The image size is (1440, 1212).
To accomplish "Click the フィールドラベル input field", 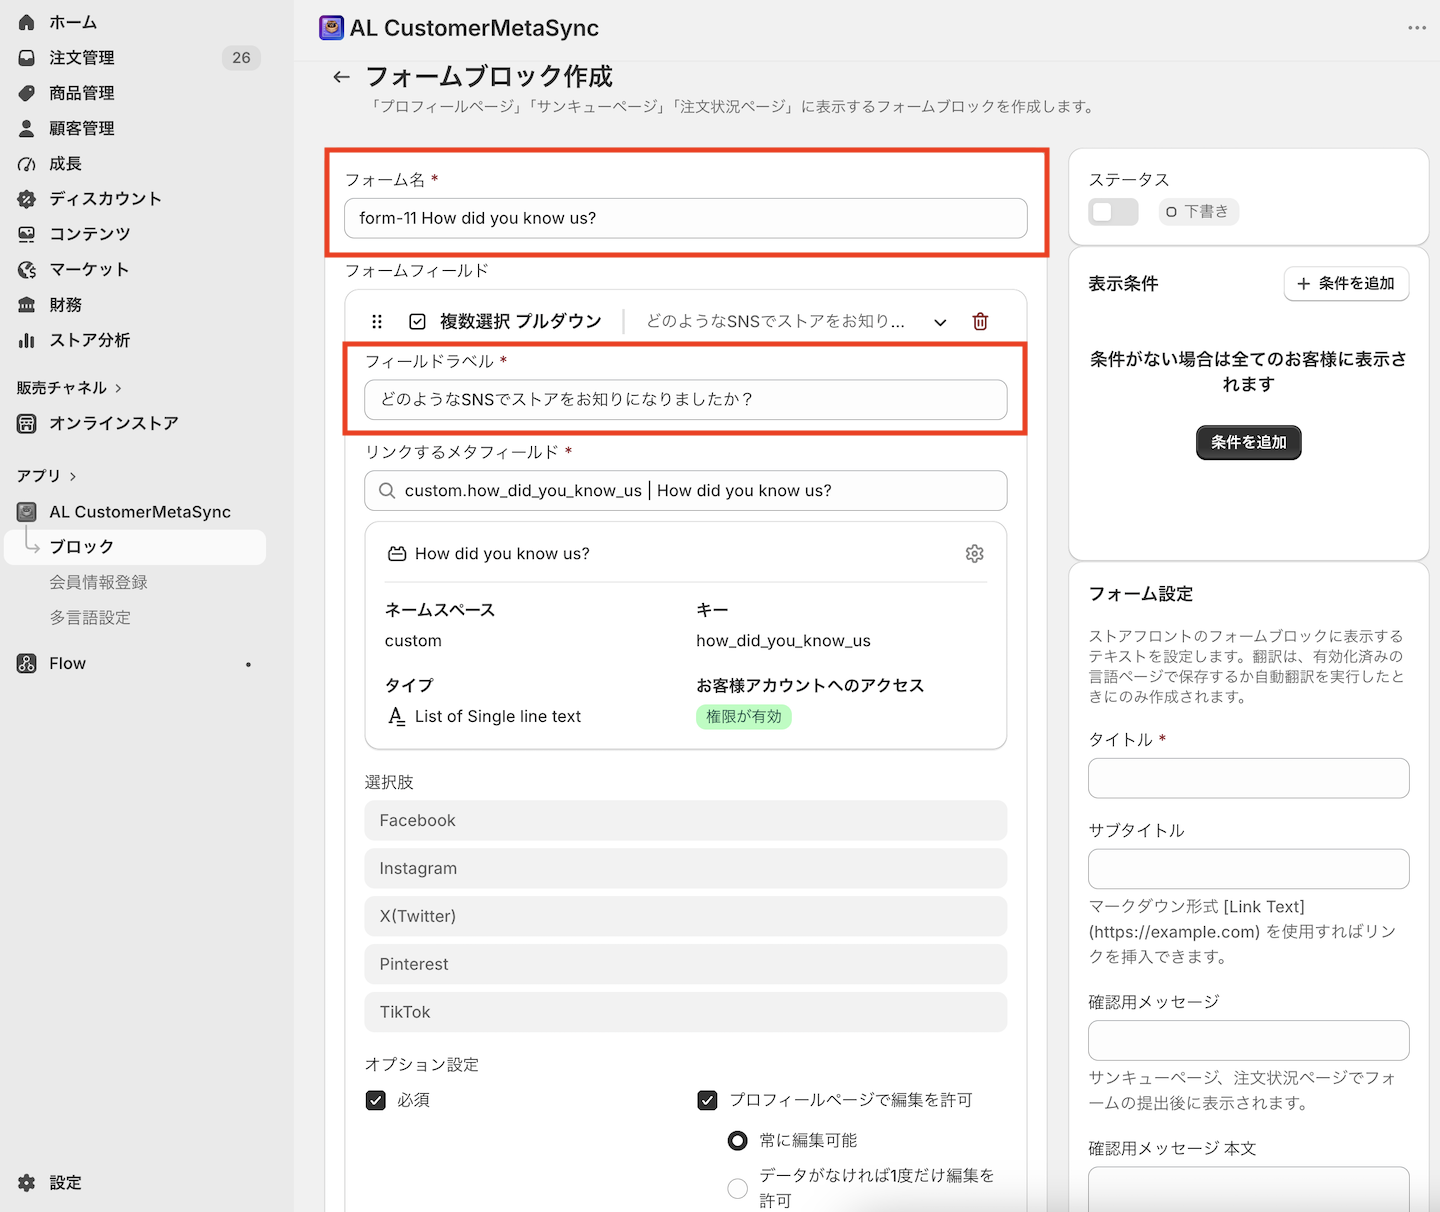I will (x=686, y=399).
